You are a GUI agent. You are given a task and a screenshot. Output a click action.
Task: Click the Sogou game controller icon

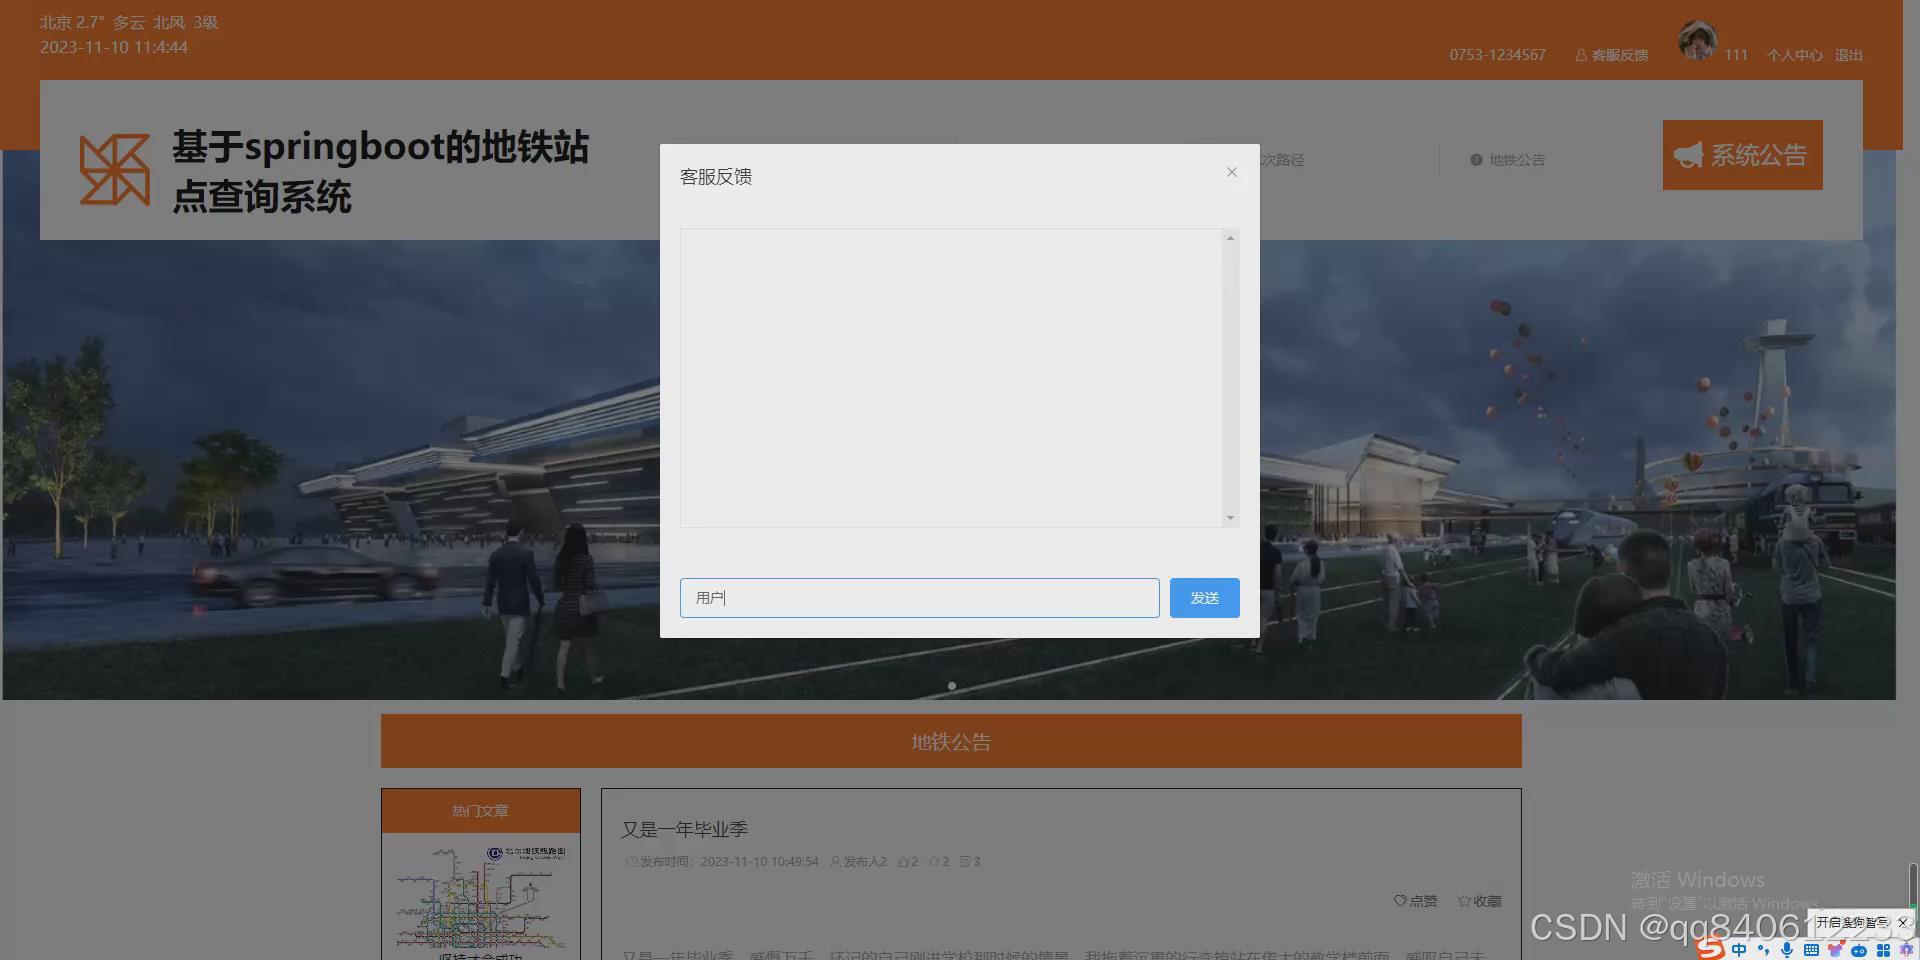click(1859, 951)
